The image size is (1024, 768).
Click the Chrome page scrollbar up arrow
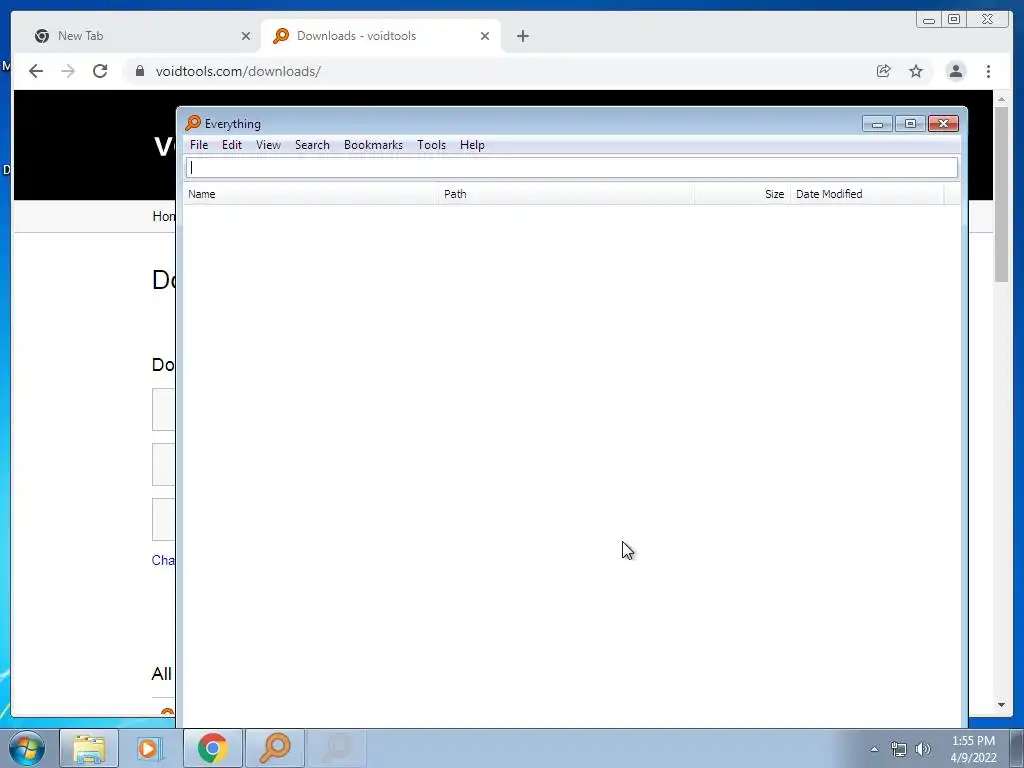[x=1001, y=99]
